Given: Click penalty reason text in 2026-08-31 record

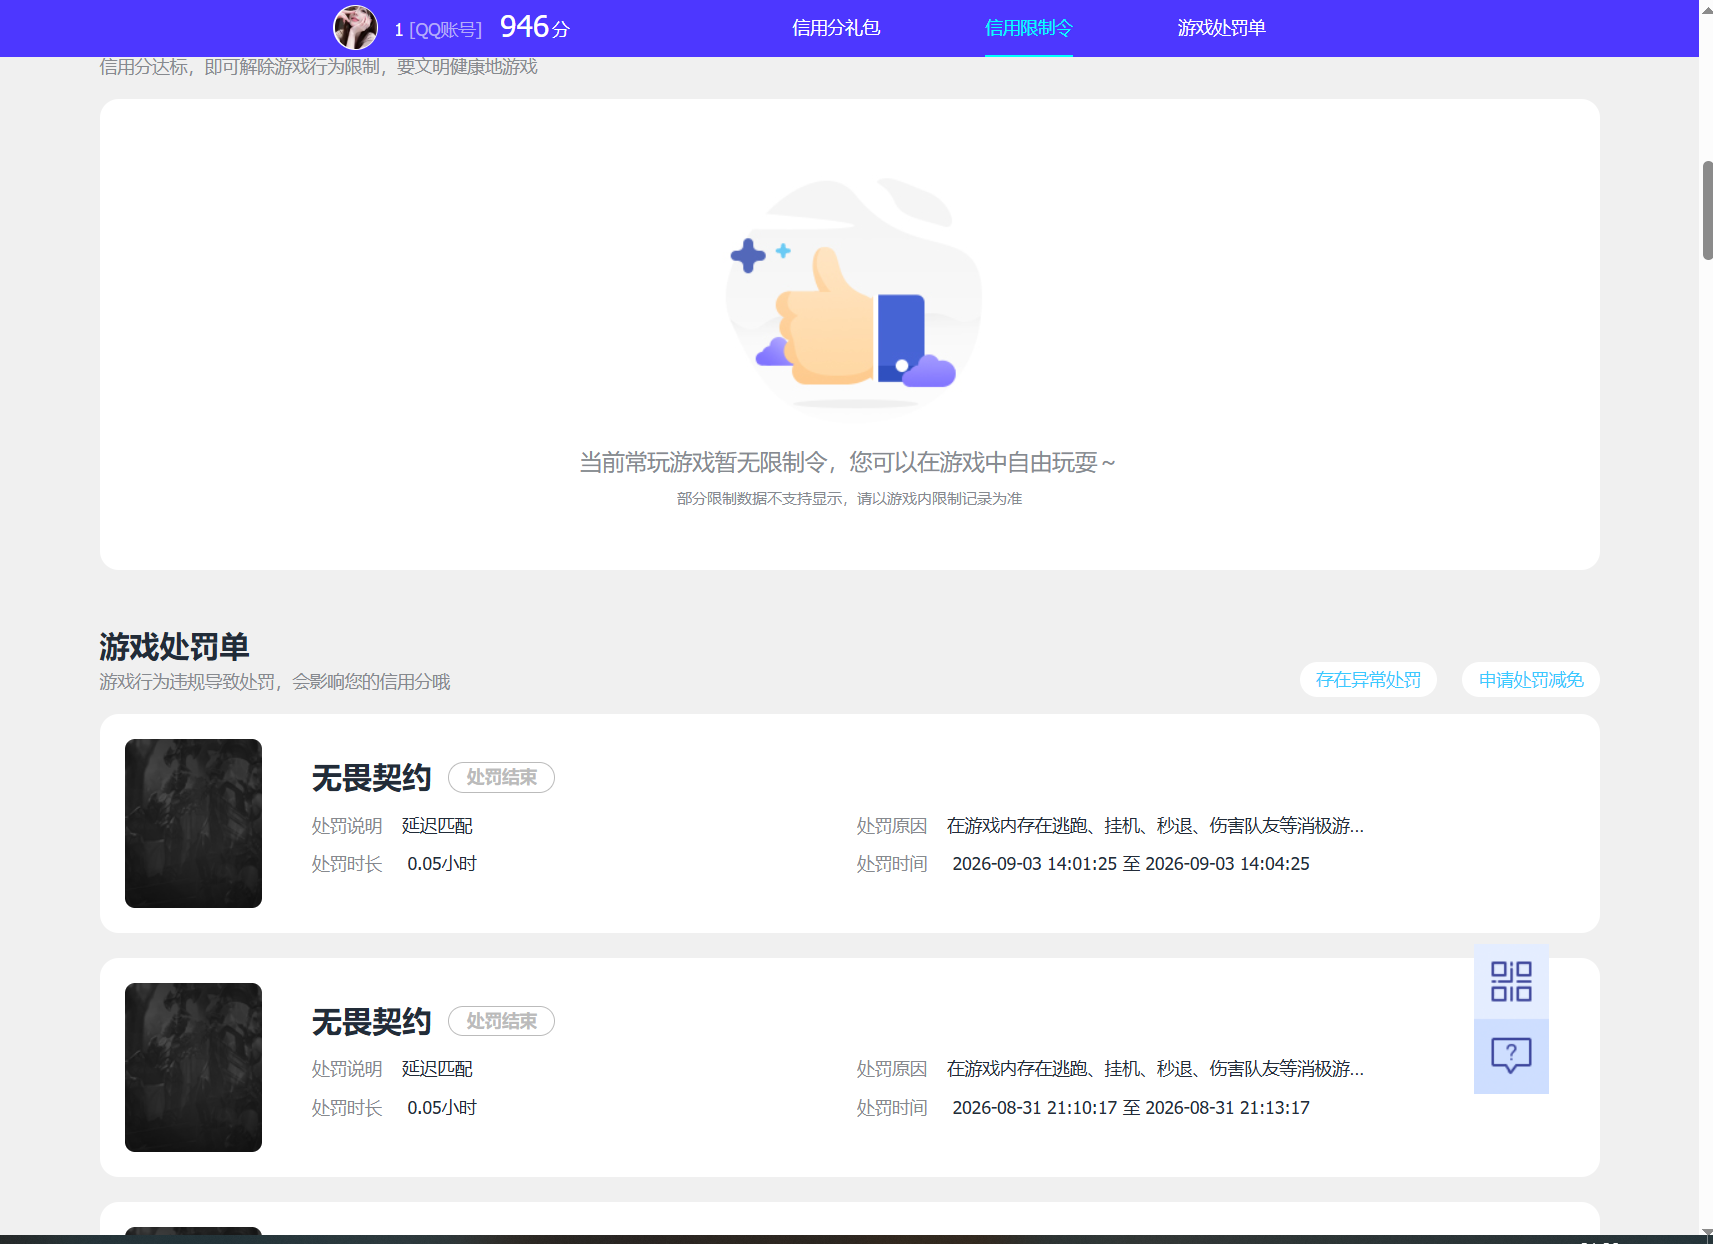Looking at the screenshot, I should click(1155, 1069).
